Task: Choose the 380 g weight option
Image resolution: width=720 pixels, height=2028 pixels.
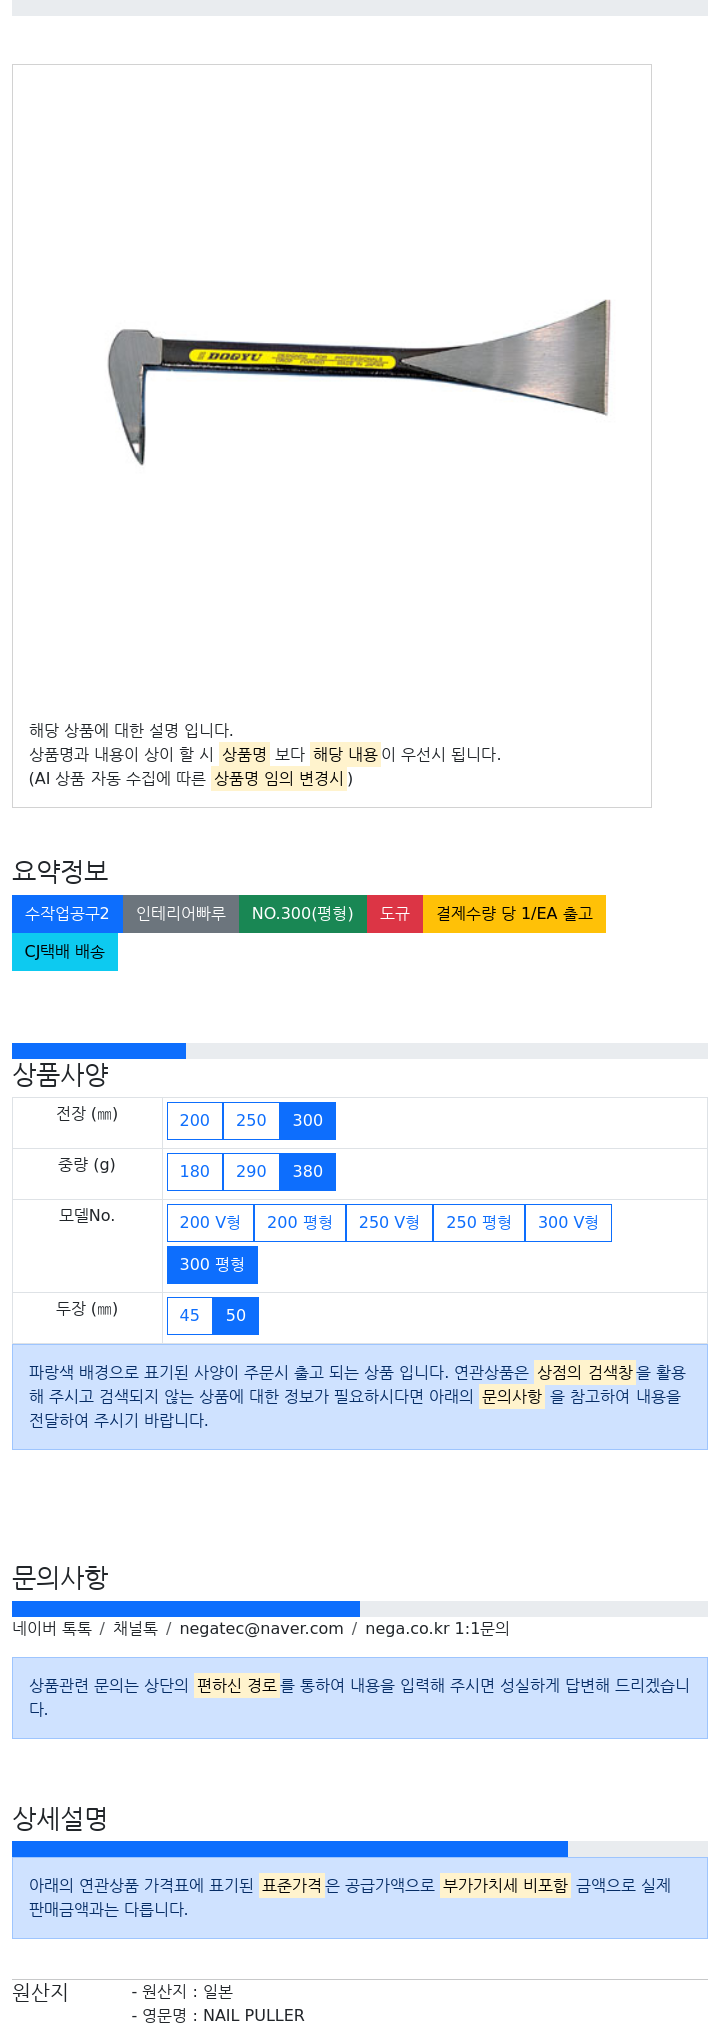Action: click(308, 1171)
